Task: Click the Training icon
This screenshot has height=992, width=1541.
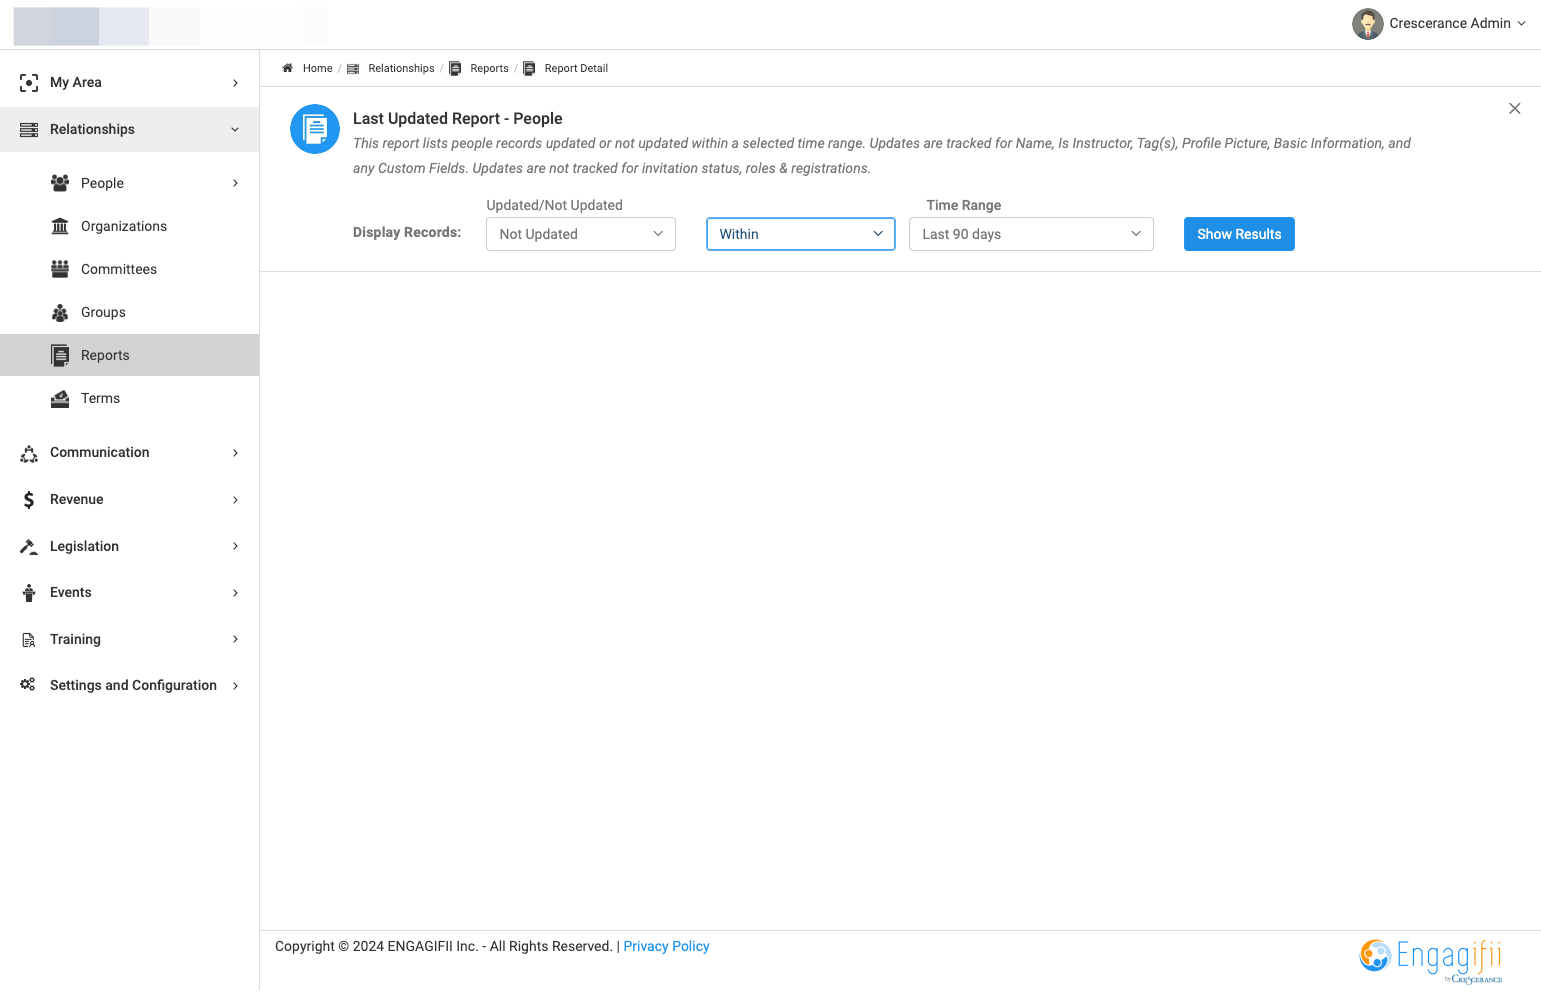Action: (x=29, y=640)
